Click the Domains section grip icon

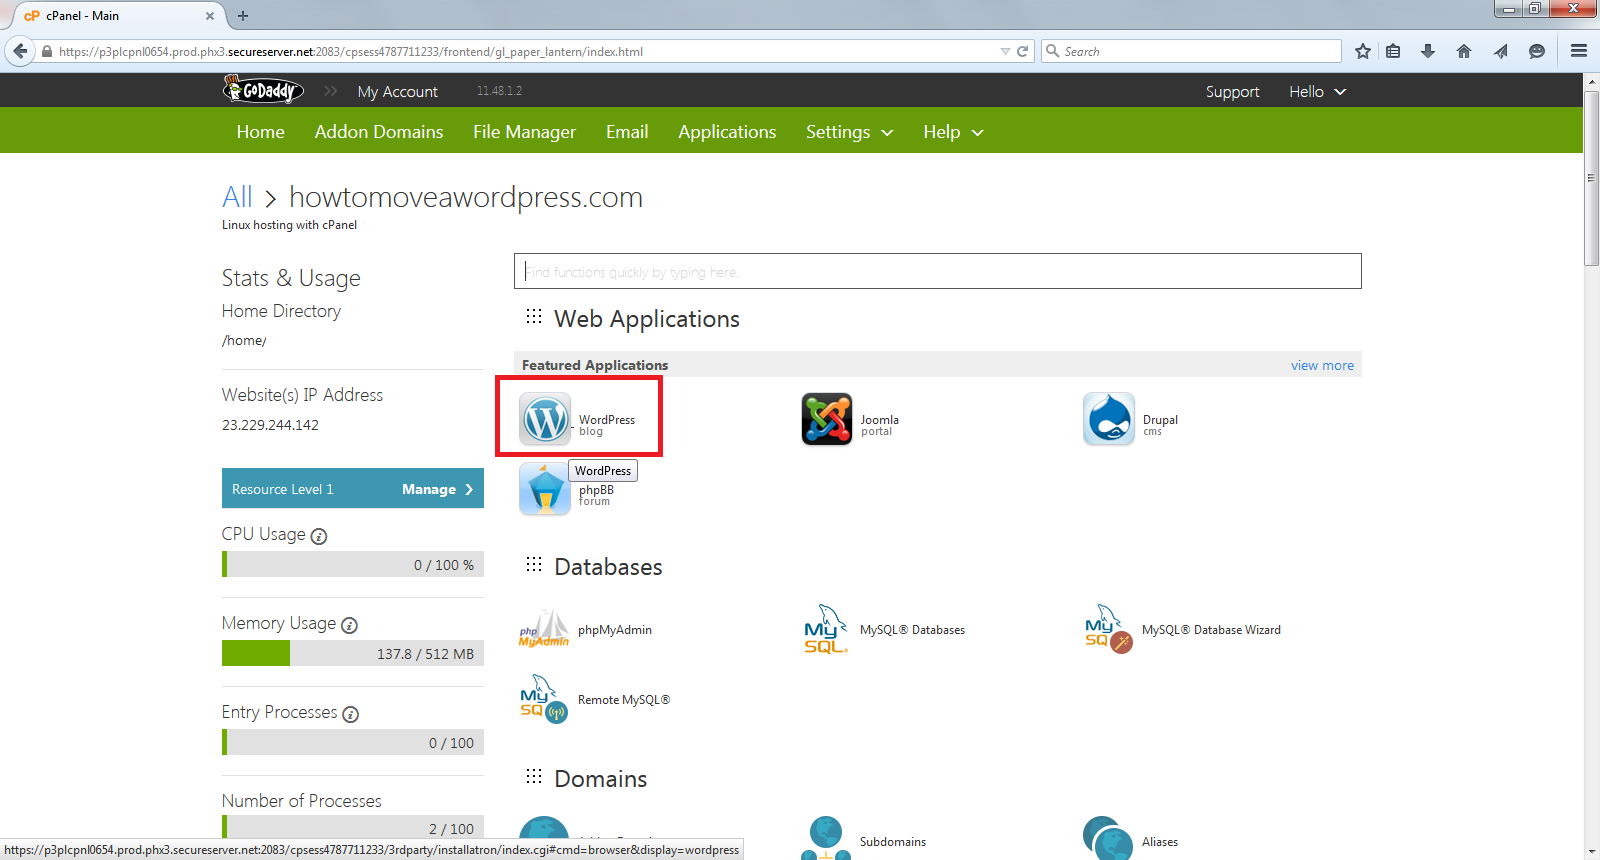(534, 777)
